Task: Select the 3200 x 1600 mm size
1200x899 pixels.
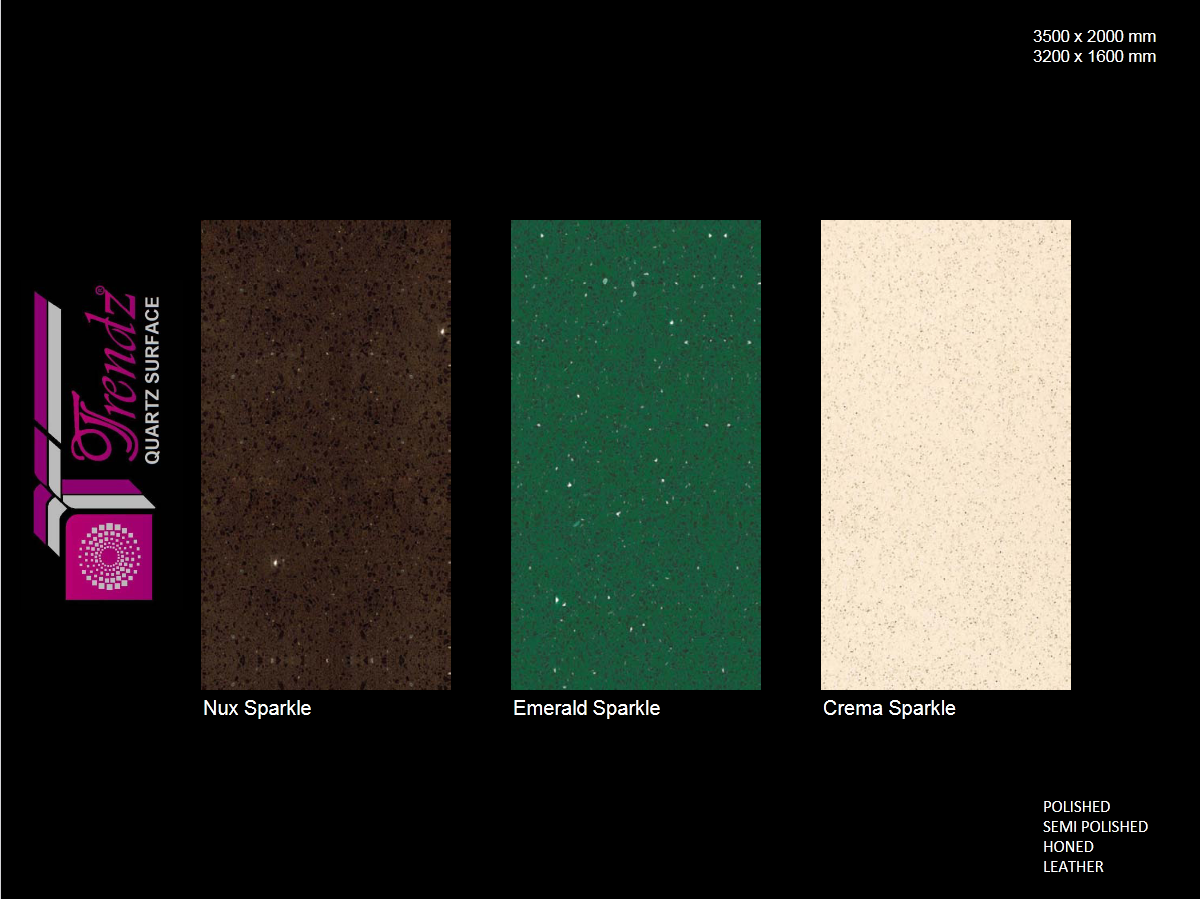Action: [1094, 56]
